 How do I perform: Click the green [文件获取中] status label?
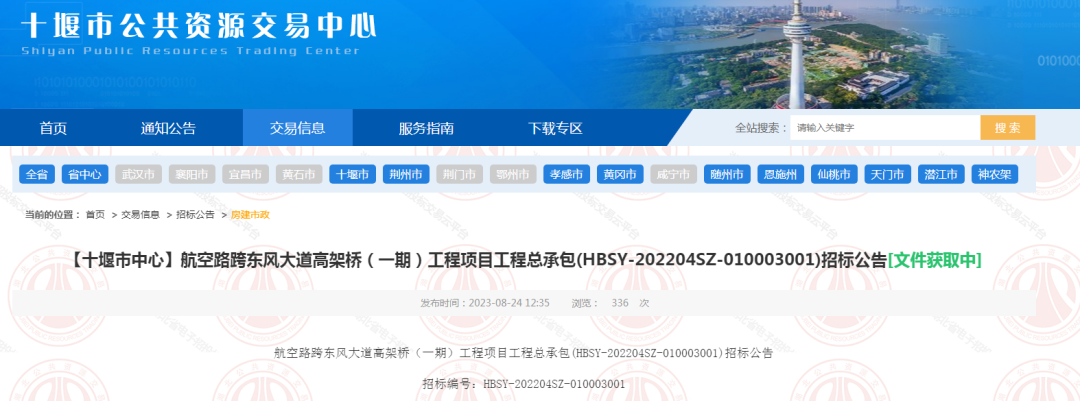pyautogui.click(x=935, y=260)
